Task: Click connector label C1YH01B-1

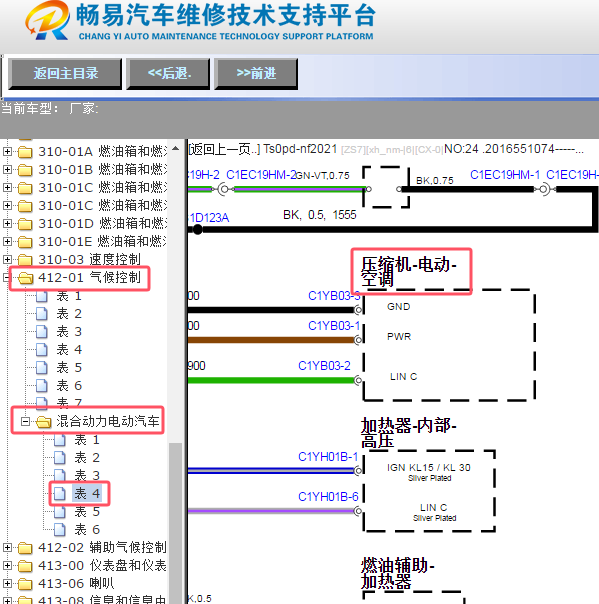Action: point(328,457)
